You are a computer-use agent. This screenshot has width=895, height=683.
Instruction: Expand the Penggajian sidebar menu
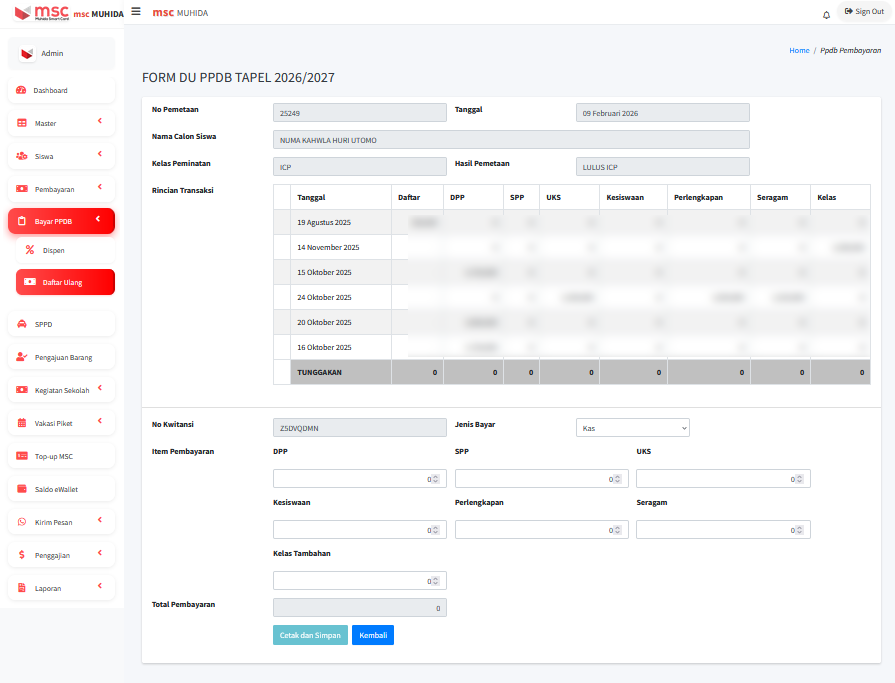pyautogui.click(x=61, y=555)
